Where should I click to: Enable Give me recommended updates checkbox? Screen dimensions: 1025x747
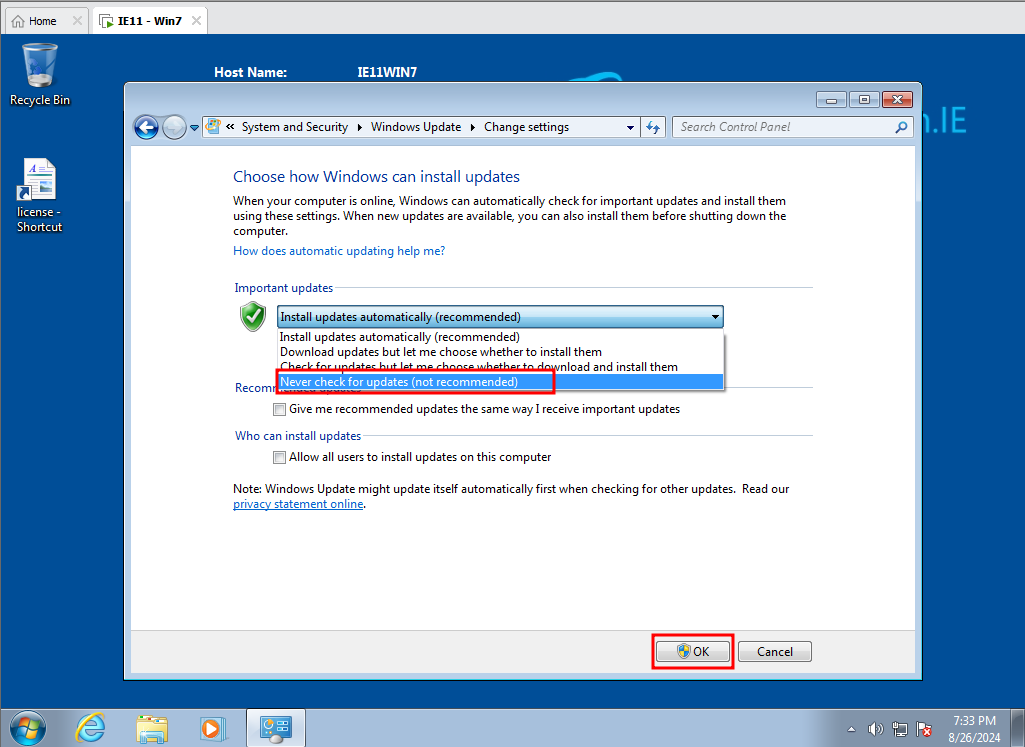tap(280, 410)
